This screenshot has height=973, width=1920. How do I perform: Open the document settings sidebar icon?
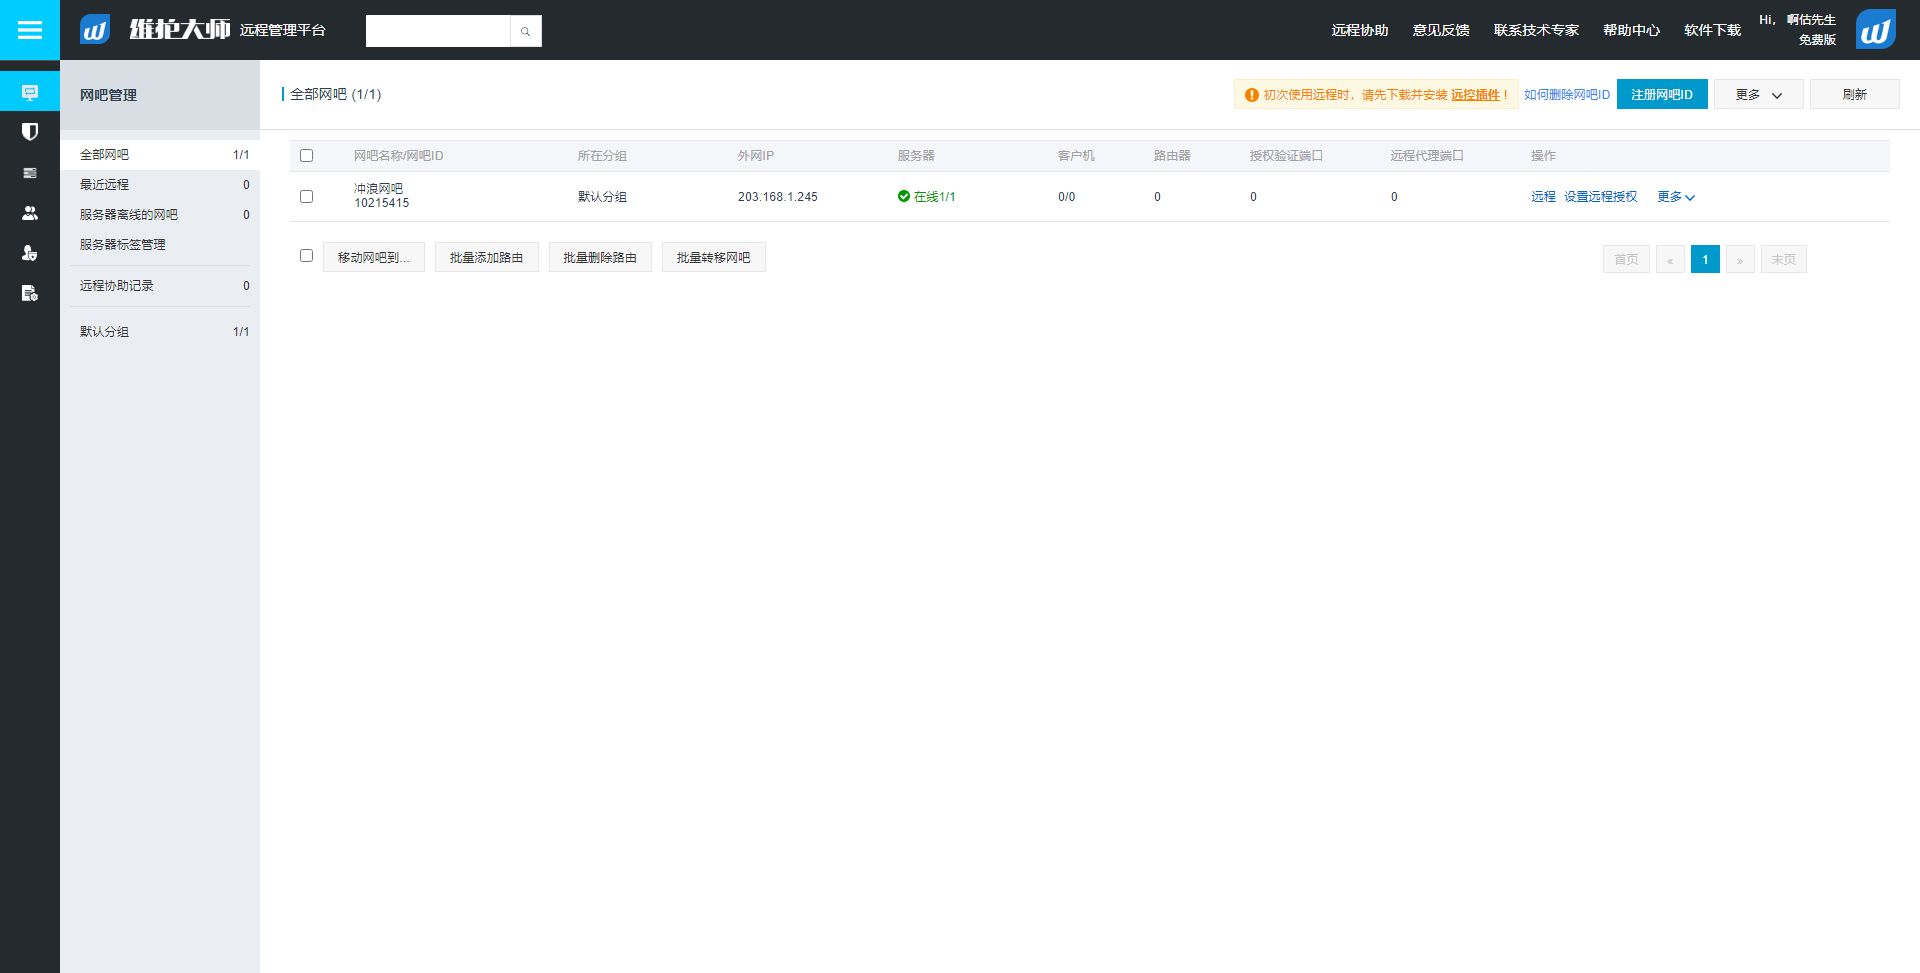(30, 293)
